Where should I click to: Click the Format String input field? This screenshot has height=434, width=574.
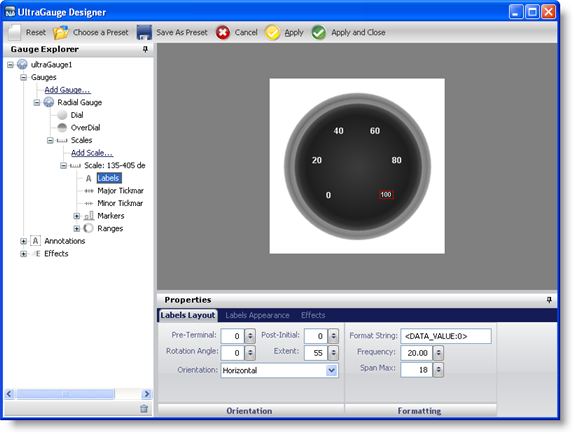(x=446, y=336)
